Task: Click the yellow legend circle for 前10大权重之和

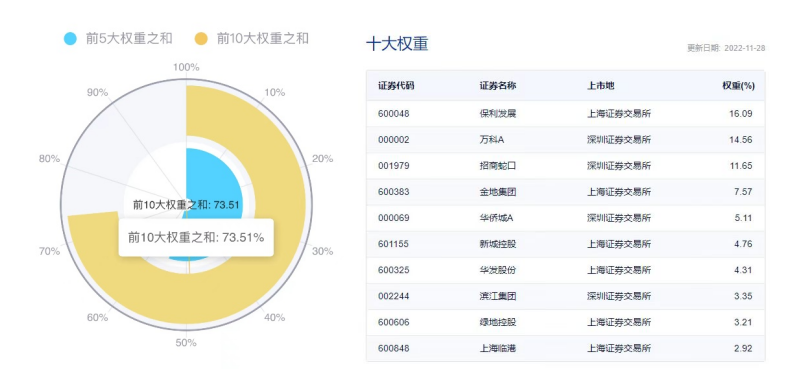Action: (201, 38)
